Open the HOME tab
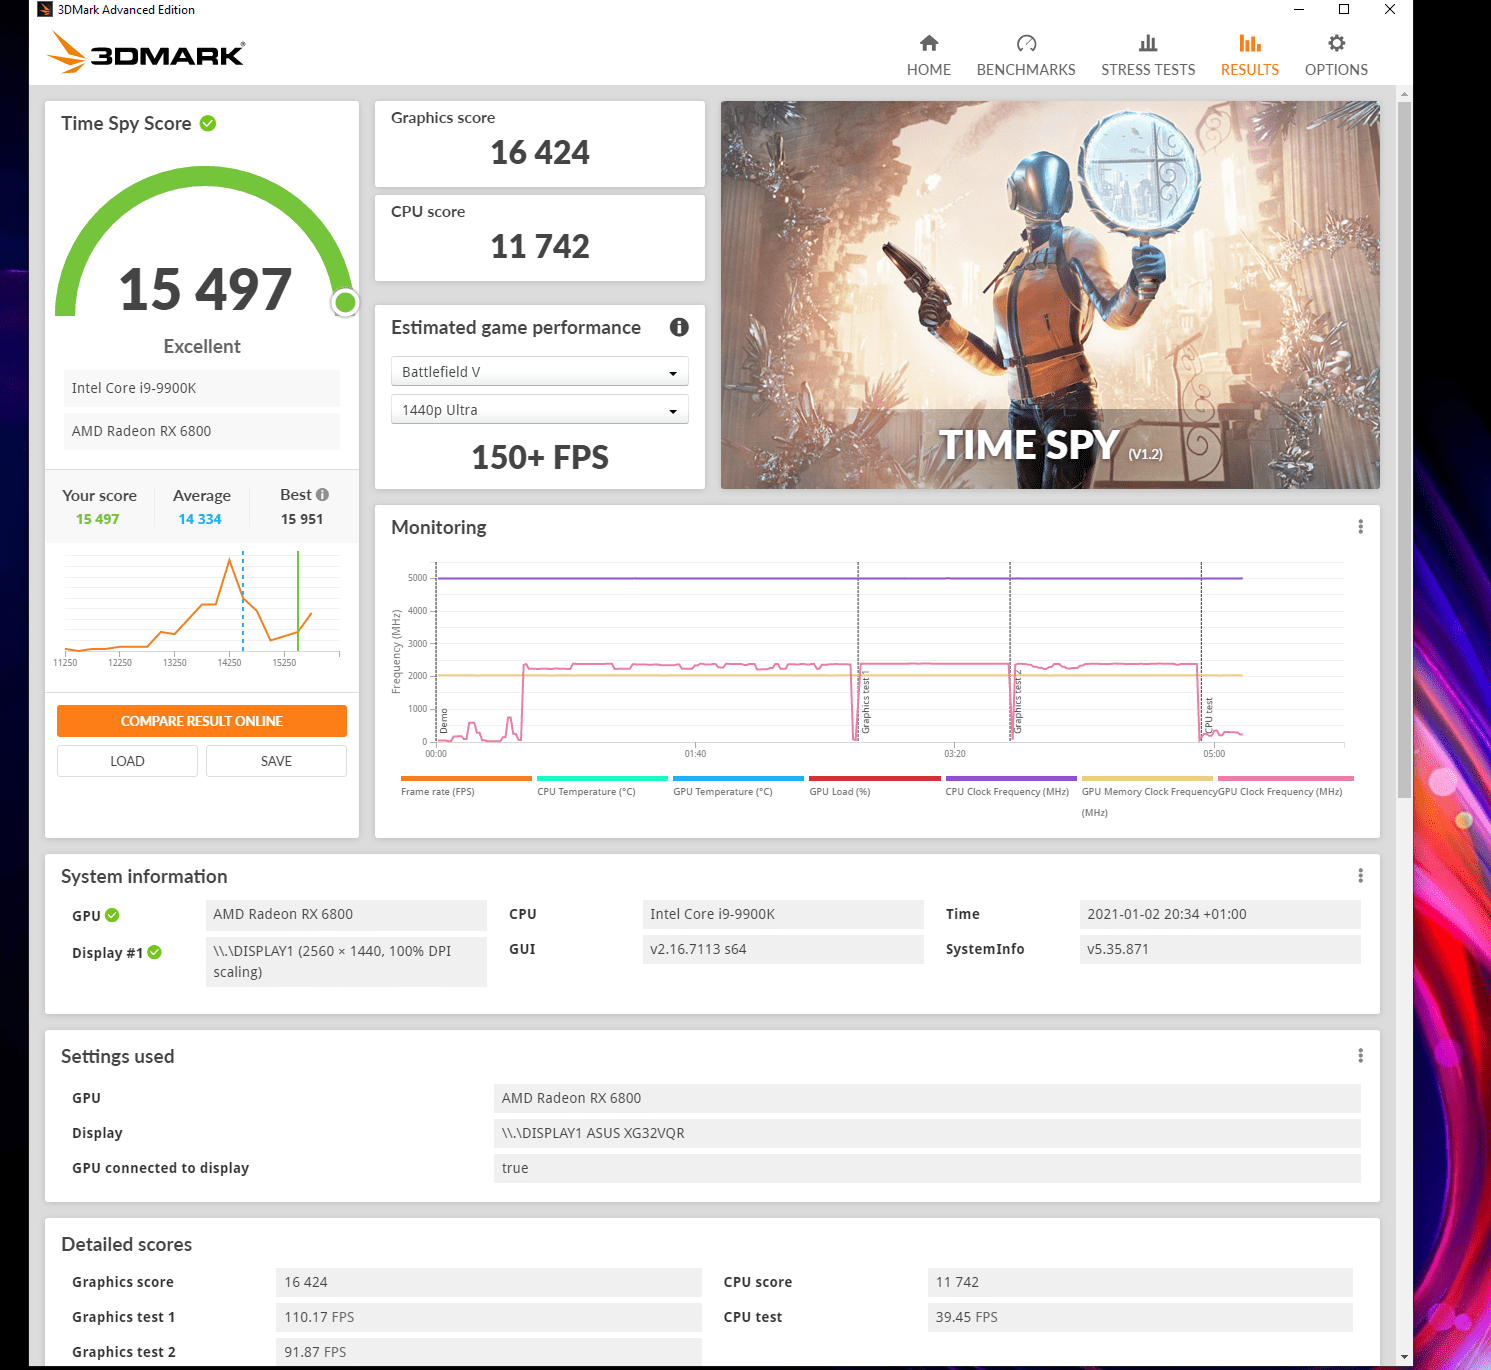1491x1370 pixels. coord(928,56)
